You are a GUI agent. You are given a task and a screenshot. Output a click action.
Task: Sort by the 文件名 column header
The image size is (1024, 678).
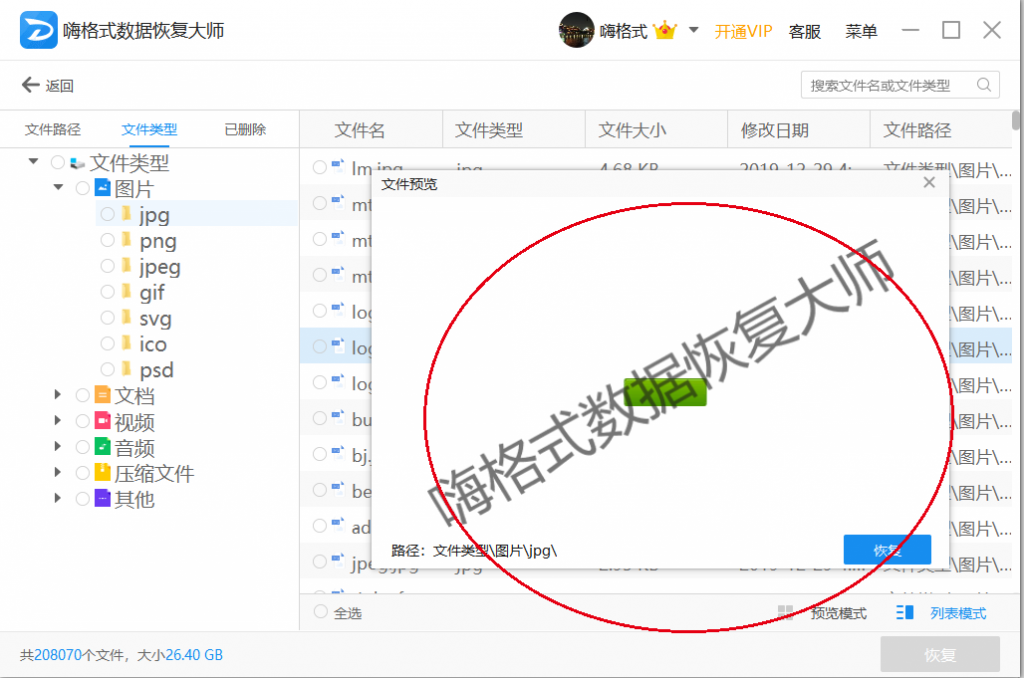(360, 130)
